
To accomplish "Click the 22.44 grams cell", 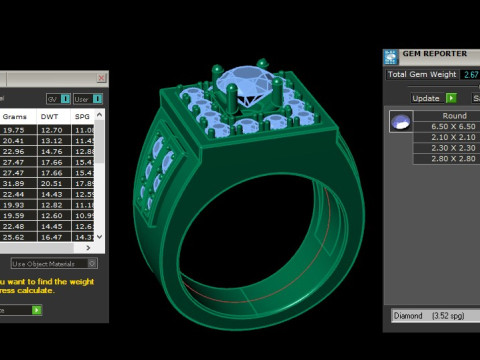I will [18, 194].
